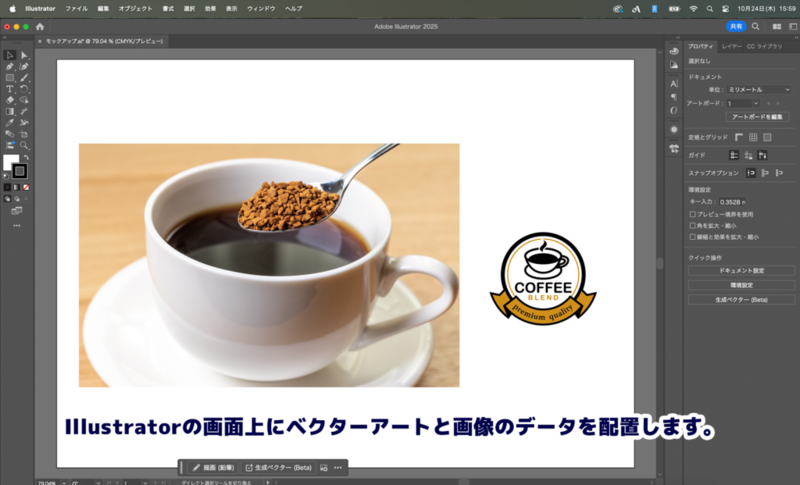Toggle transparency grid icon
Screen dimensions: 800x485
tap(767, 137)
